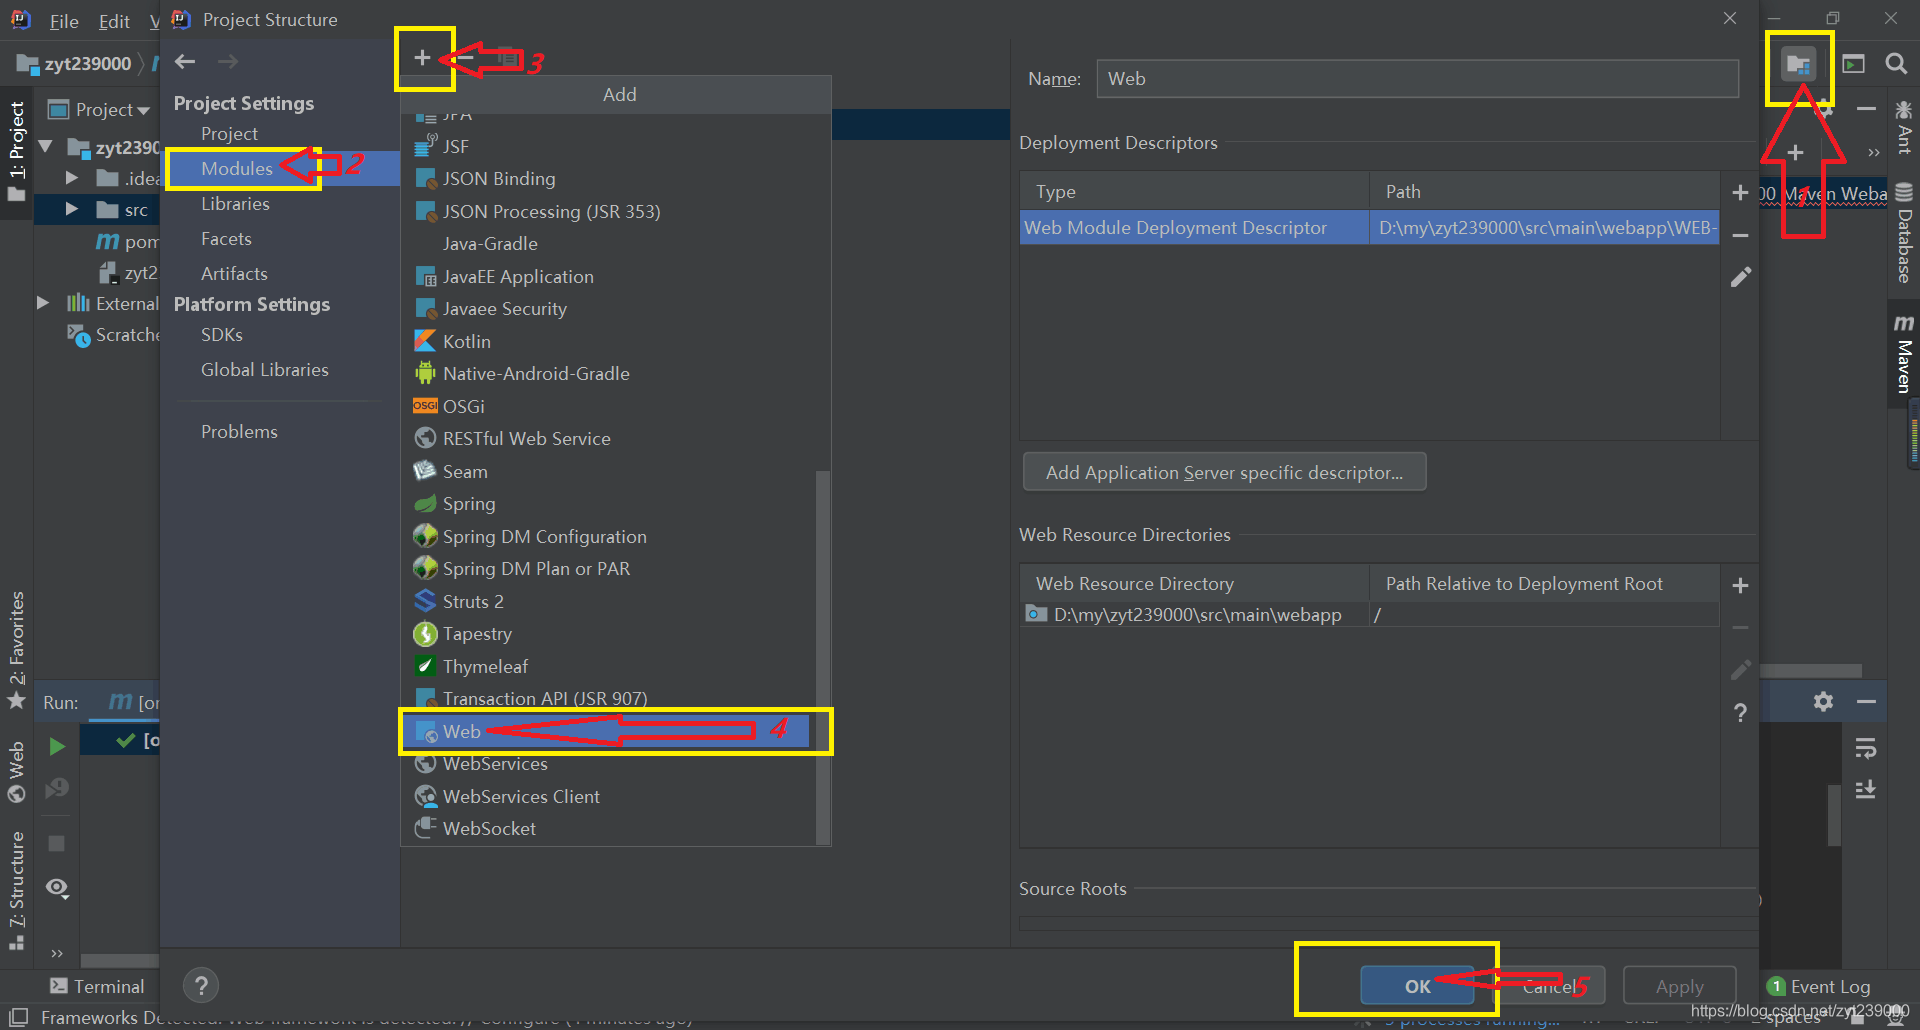Screen dimensions: 1920x1030
Task: Click the Apply button
Action: tap(1679, 986)
